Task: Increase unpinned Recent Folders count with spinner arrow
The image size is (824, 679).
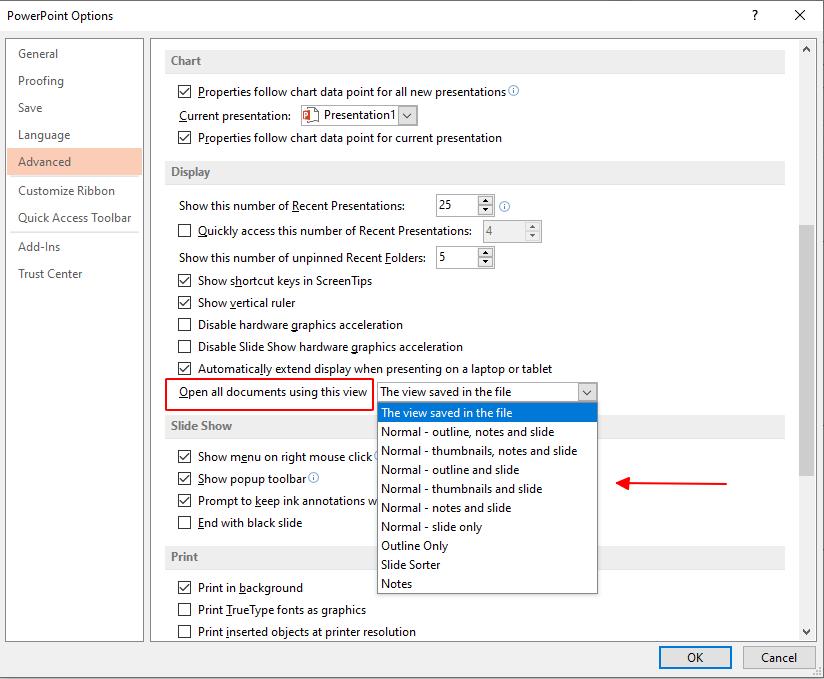Action: (485, 252)
